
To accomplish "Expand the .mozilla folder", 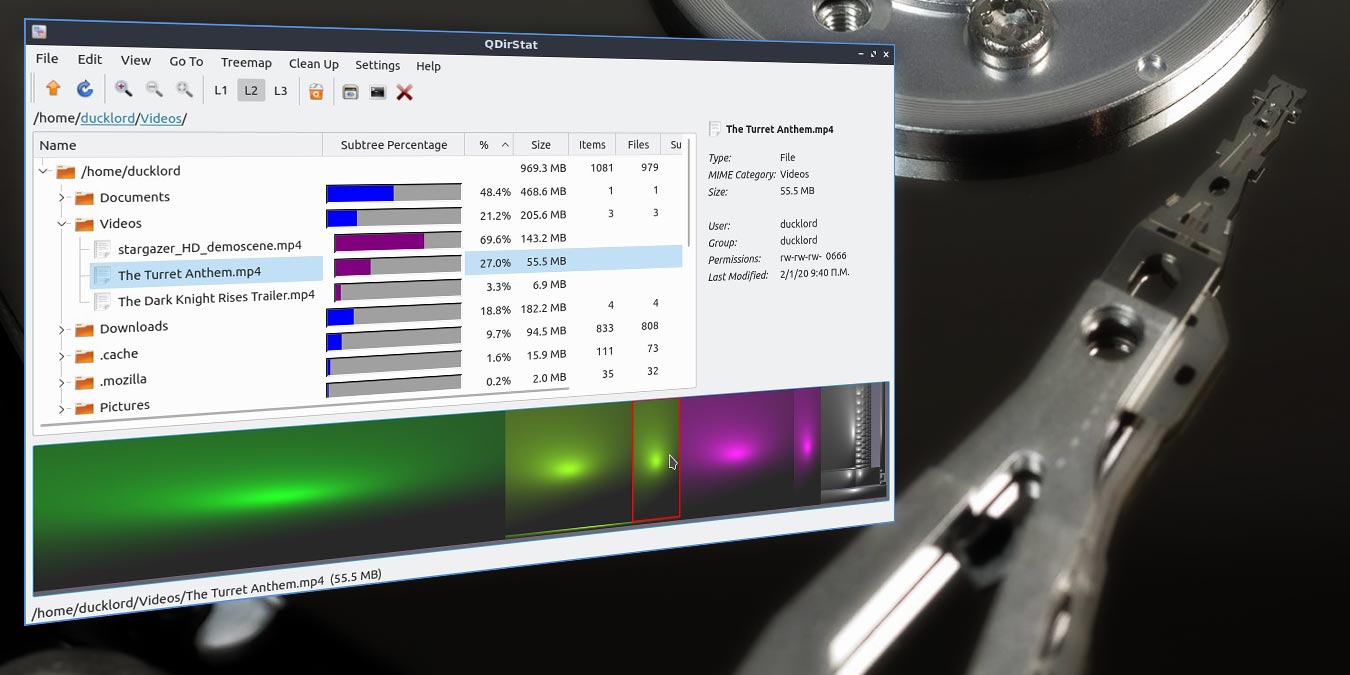I will coord(61,380).
